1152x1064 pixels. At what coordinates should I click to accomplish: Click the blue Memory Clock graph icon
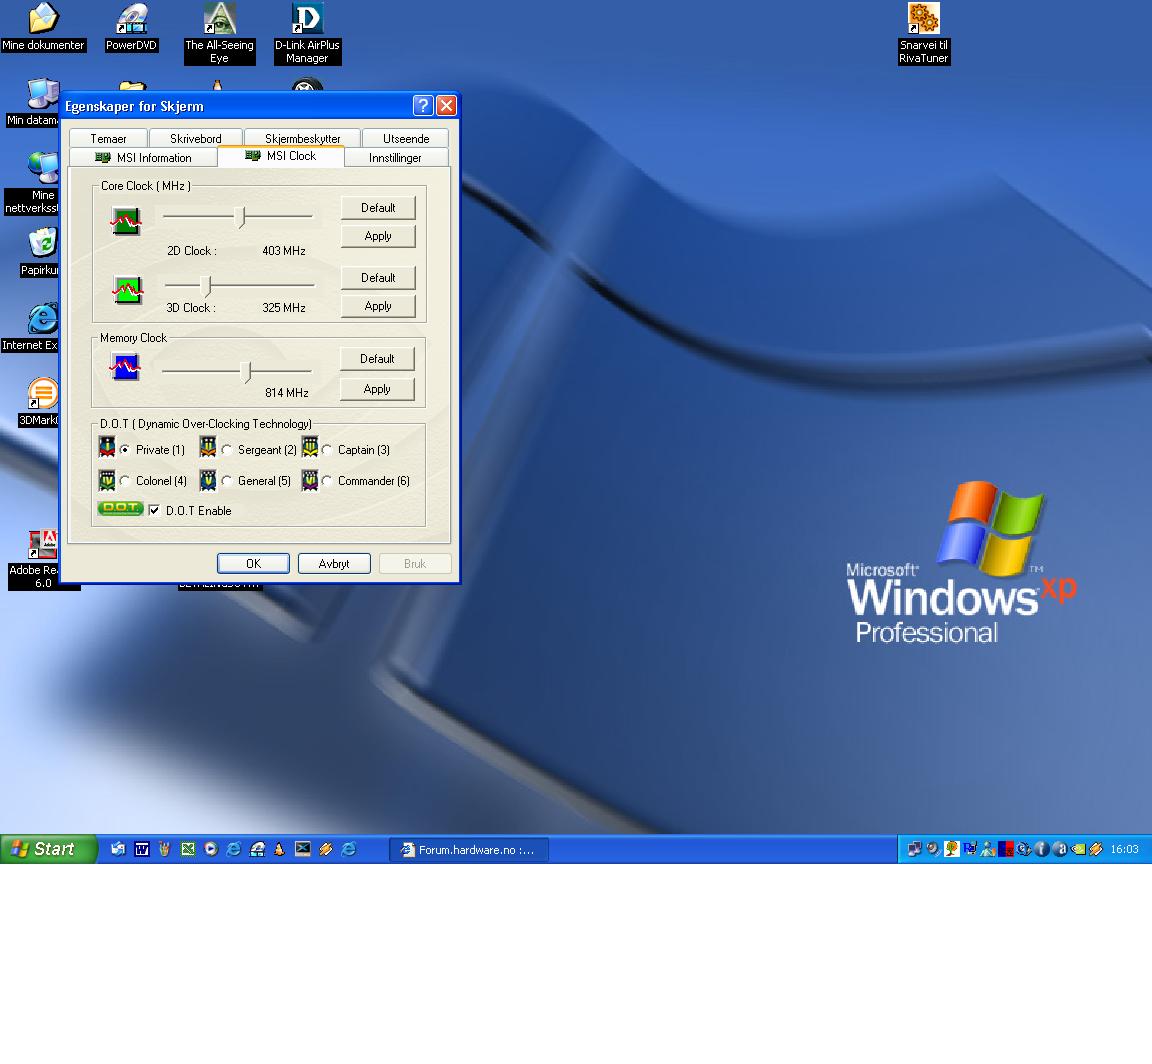point(125,366)
